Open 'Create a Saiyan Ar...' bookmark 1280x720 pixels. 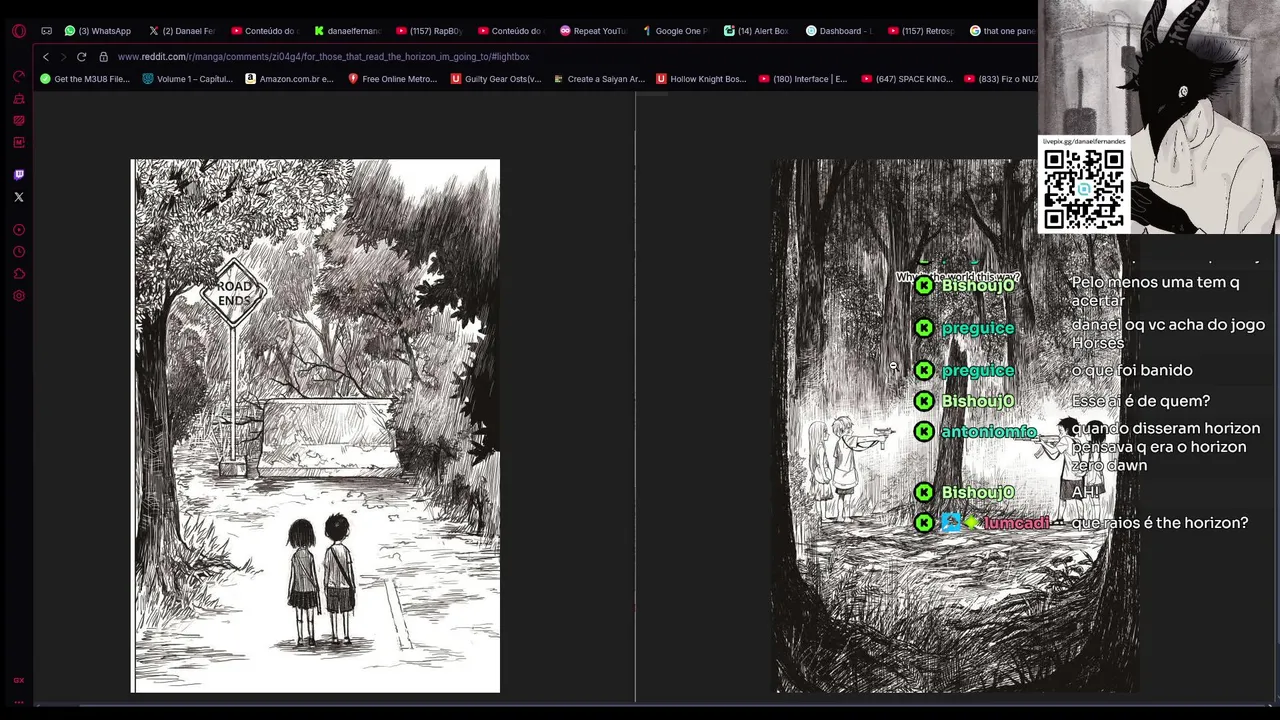tap(598, 79)
